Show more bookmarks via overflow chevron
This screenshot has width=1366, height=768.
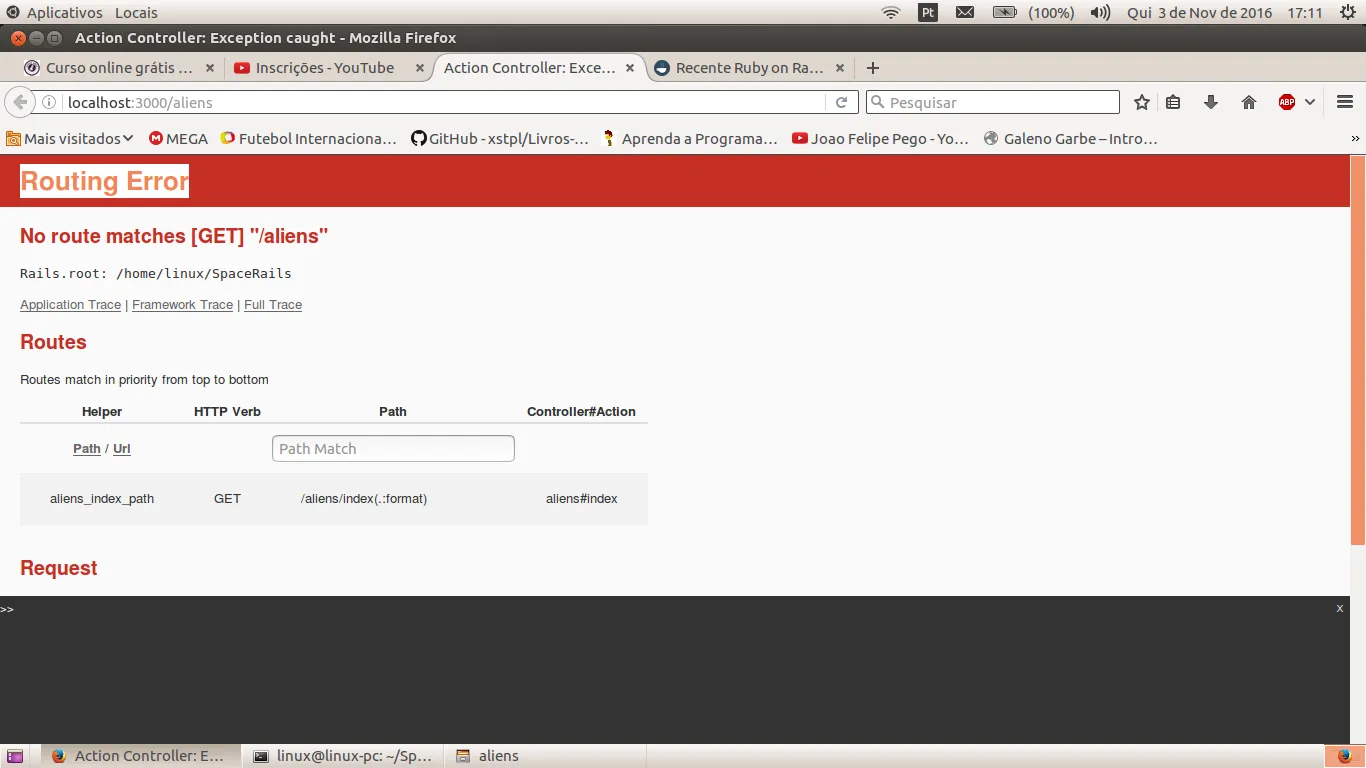point(1355,139)
